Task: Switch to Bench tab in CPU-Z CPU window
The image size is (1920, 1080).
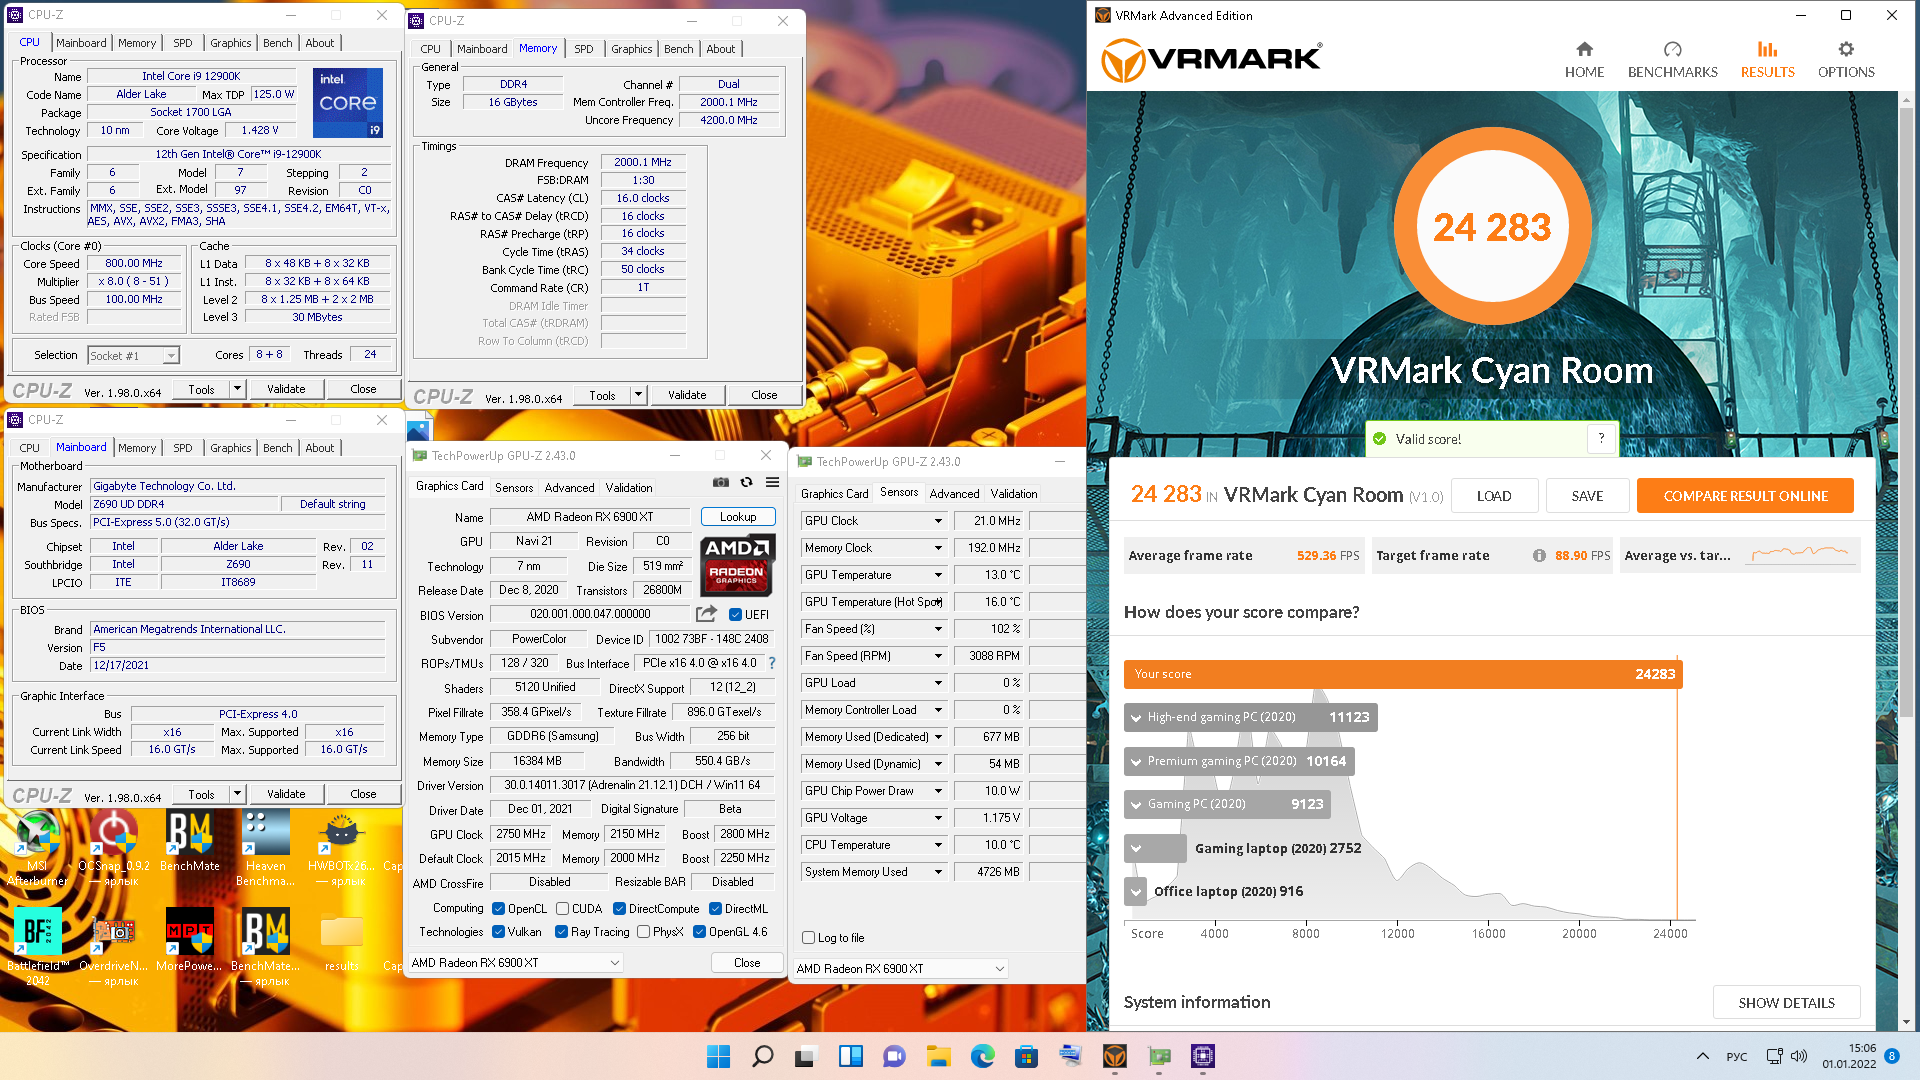Action: point(277,43)
